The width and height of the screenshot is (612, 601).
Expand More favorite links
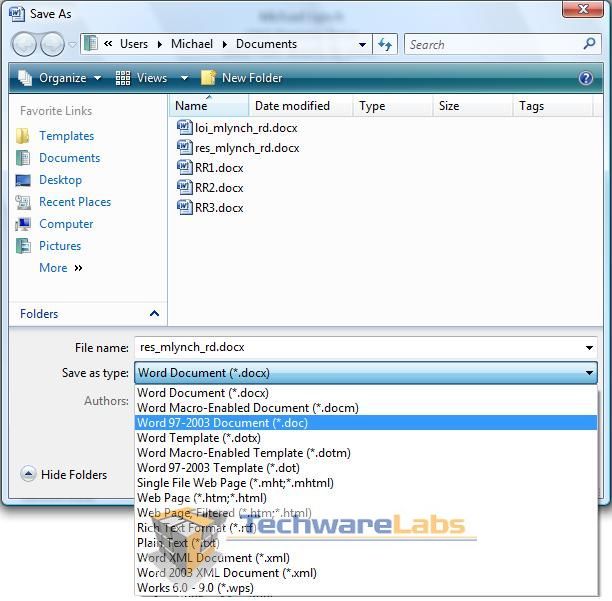click(61, 268)
